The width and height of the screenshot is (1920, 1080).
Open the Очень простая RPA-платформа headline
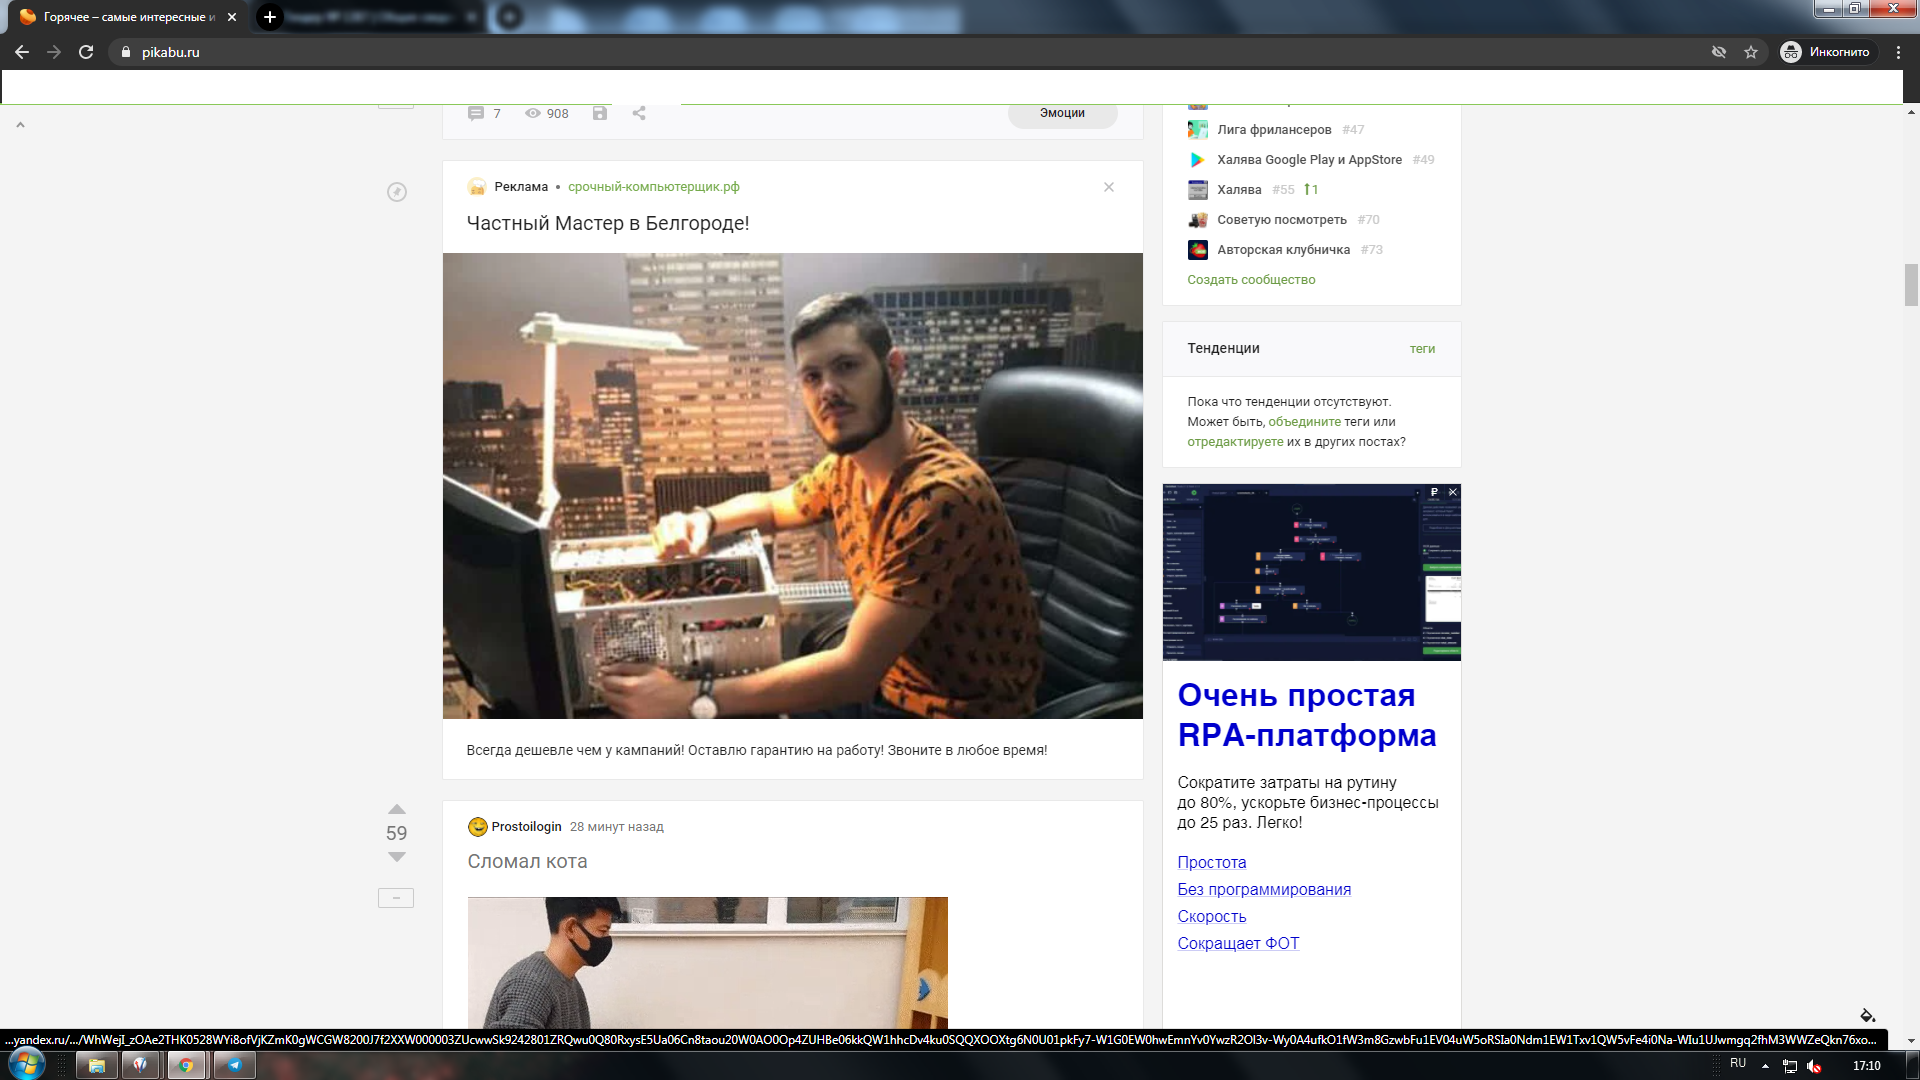tap(1307, 715)
